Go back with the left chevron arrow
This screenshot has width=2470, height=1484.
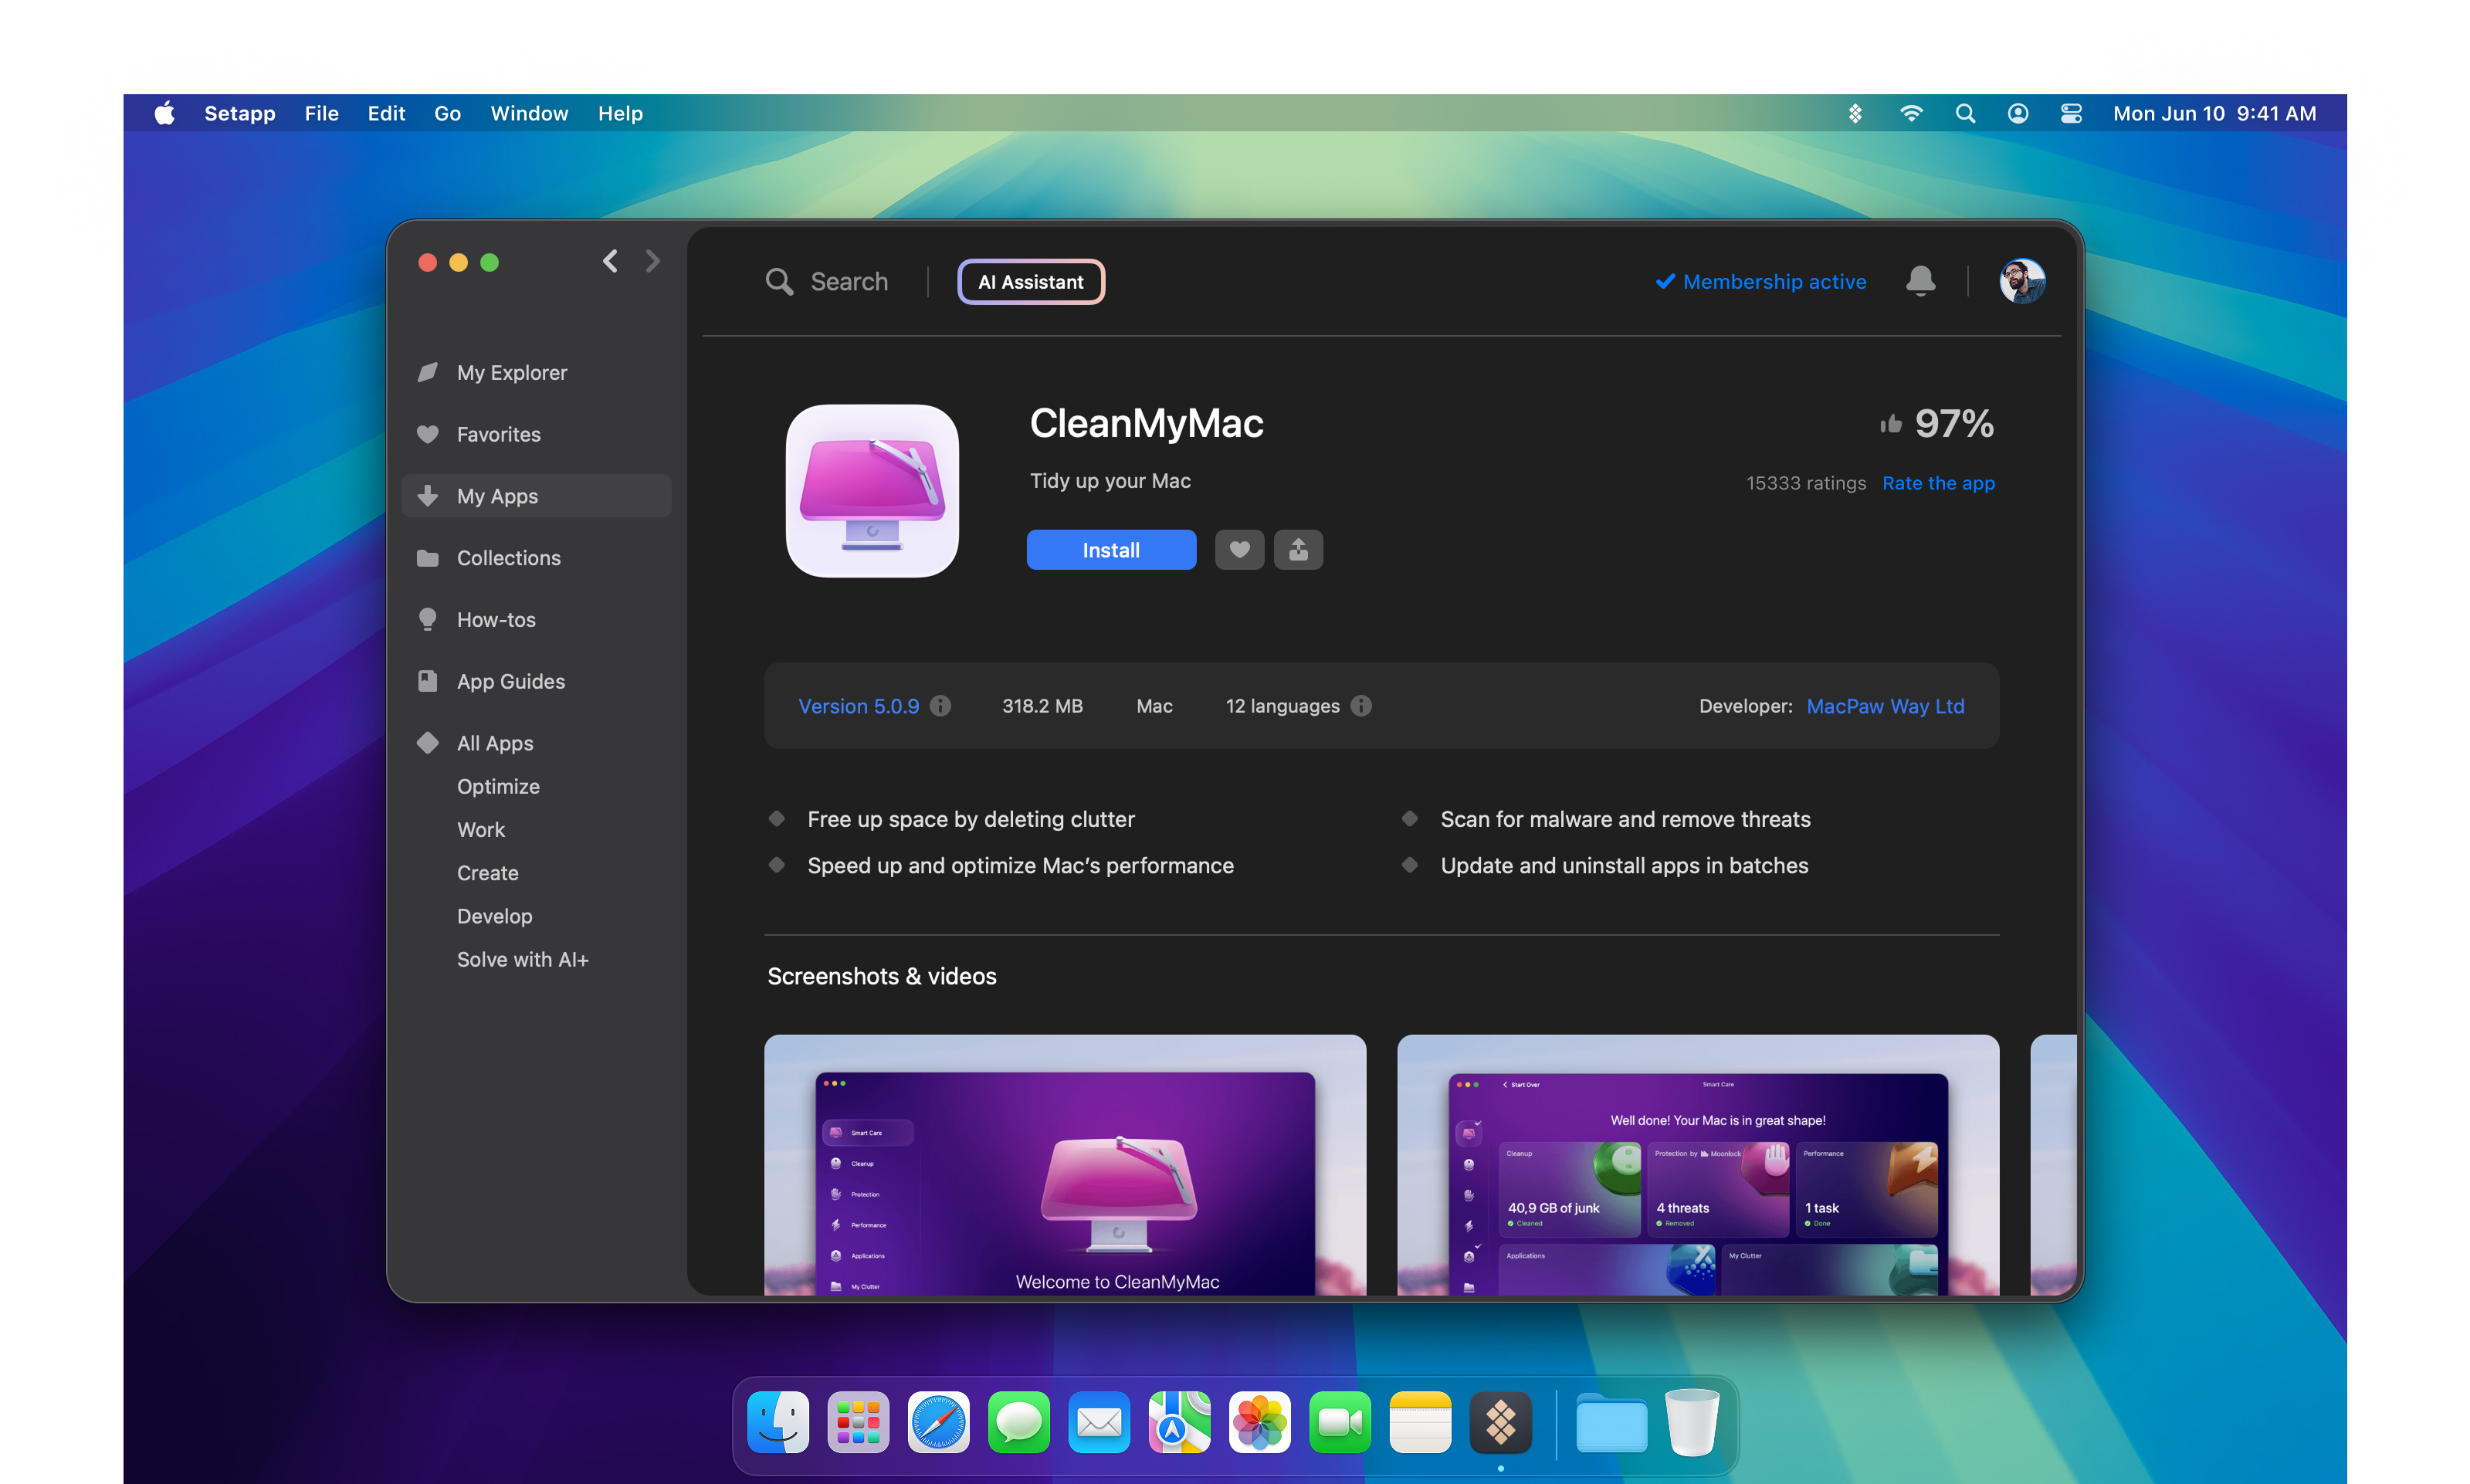pos(610,261)
